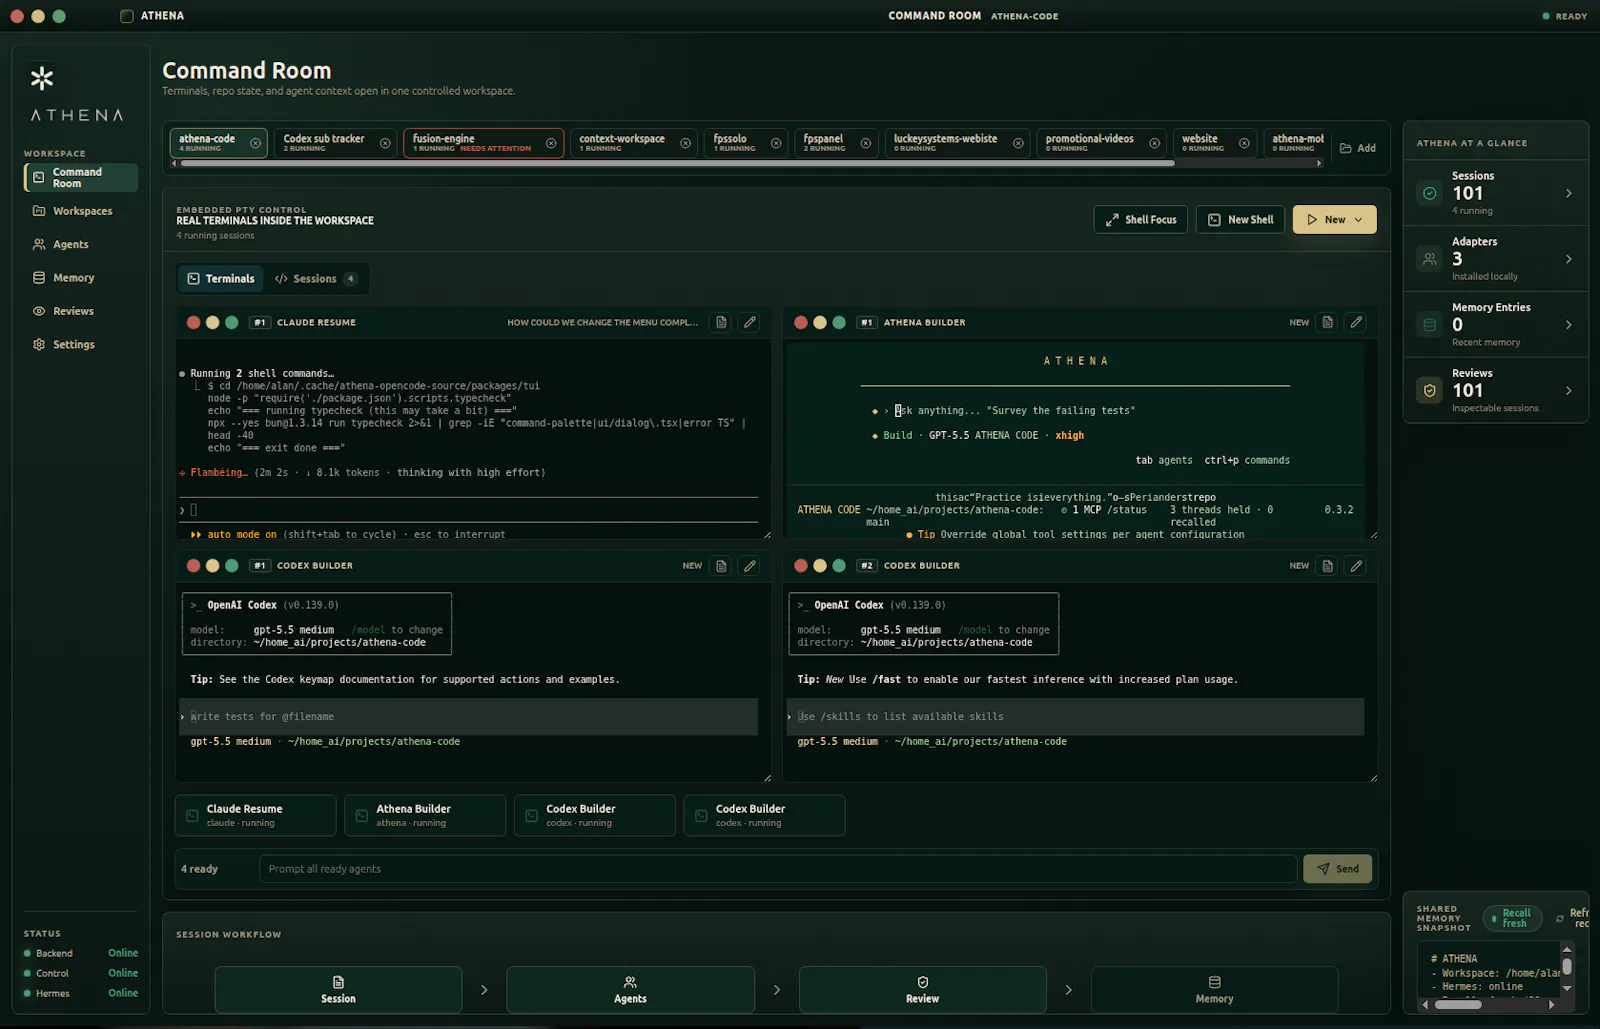Click Add workspace button
Image resolution: width=1600 pixels, height=1029 pixels.
tap(1358, 148)
